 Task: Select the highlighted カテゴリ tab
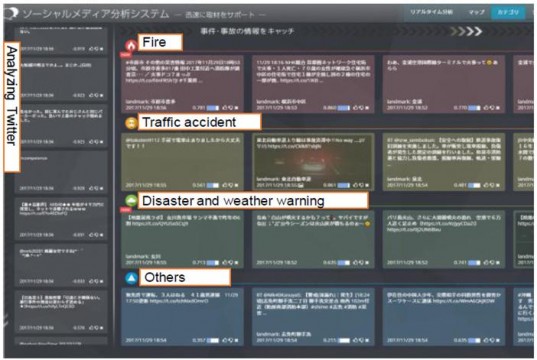(x=508, y=12)
